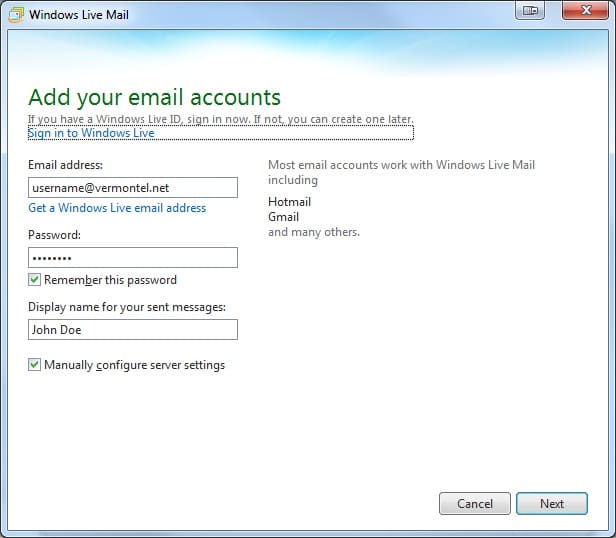Screen dimensions: 616x538
Task: Click the Hotmail text in provider list
Action: click(290, 202)
